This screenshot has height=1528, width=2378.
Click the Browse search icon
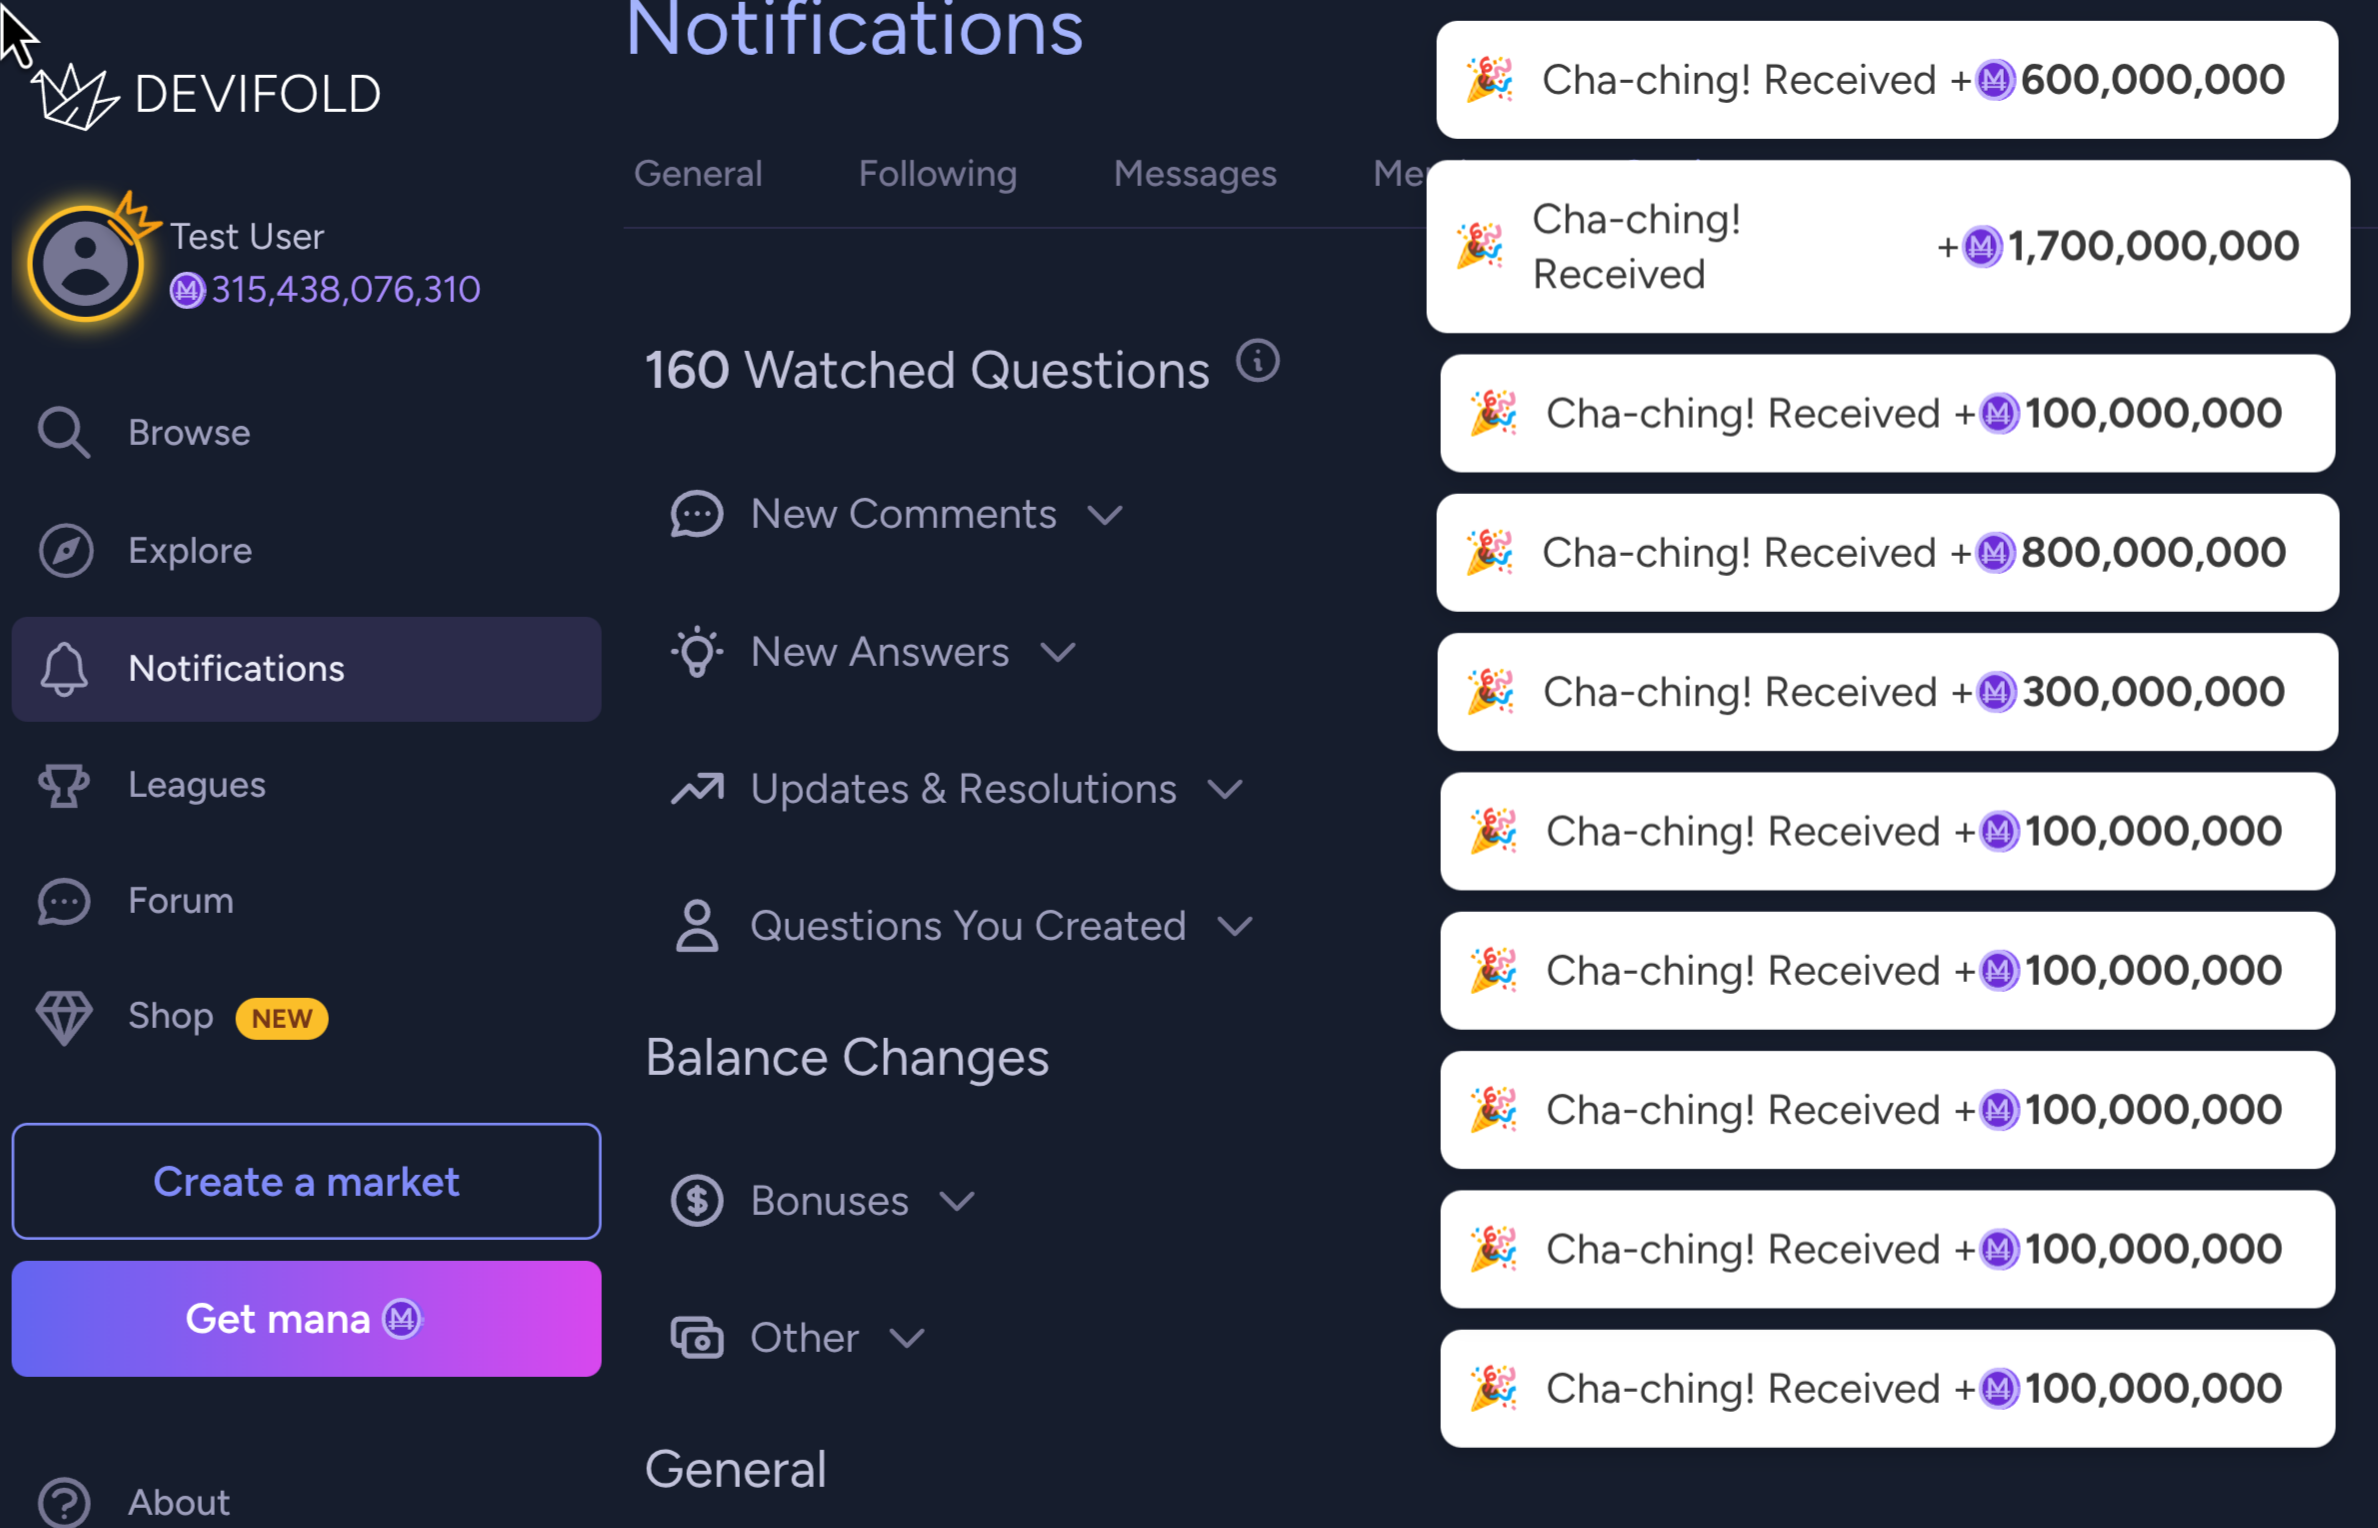click(64, 433)
